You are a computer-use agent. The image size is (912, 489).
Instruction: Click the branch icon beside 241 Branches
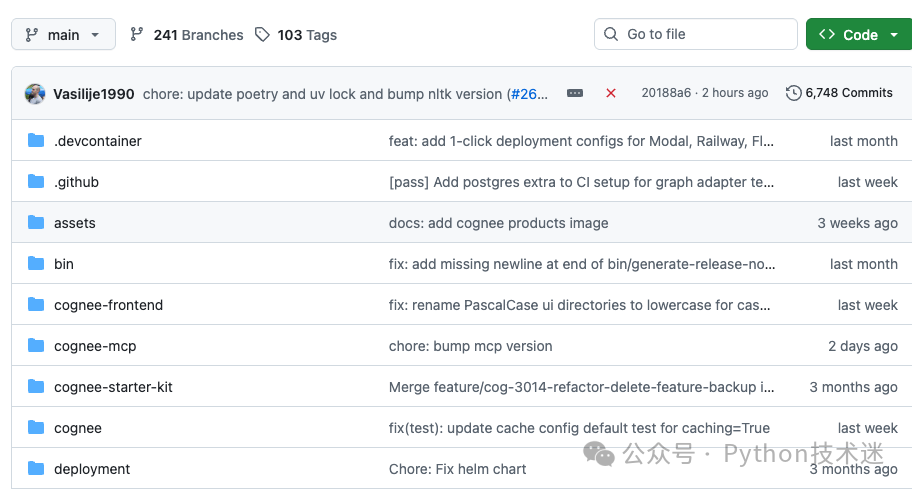click(137, 34)
